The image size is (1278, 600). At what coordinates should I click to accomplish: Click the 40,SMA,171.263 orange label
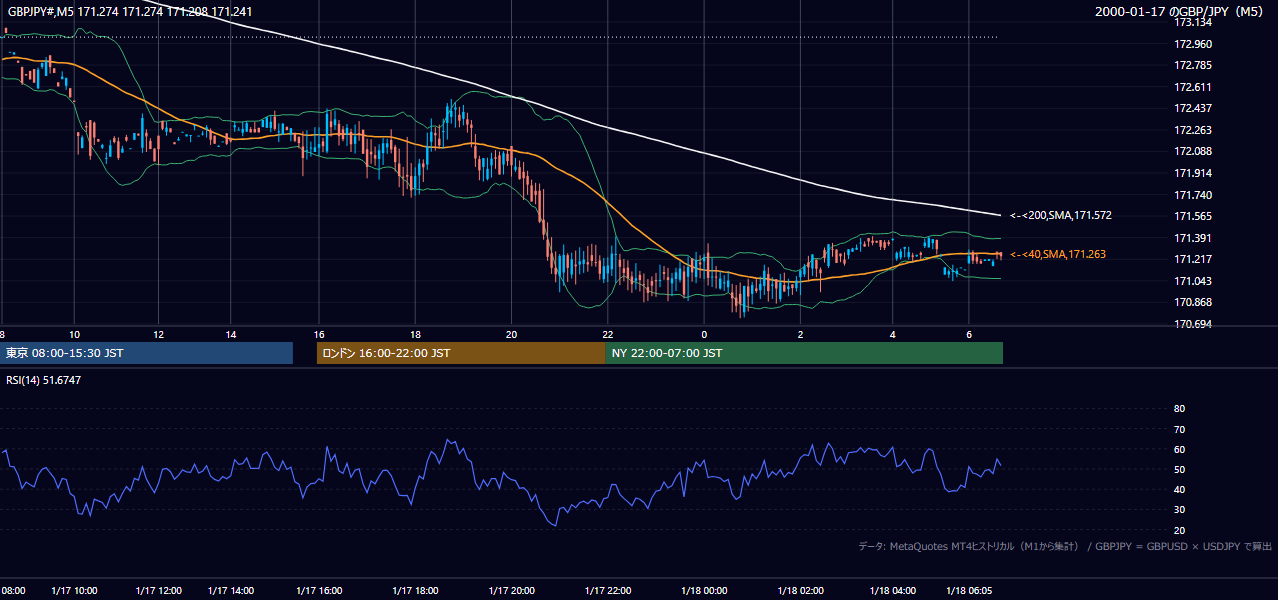[x=1057, y=254]
